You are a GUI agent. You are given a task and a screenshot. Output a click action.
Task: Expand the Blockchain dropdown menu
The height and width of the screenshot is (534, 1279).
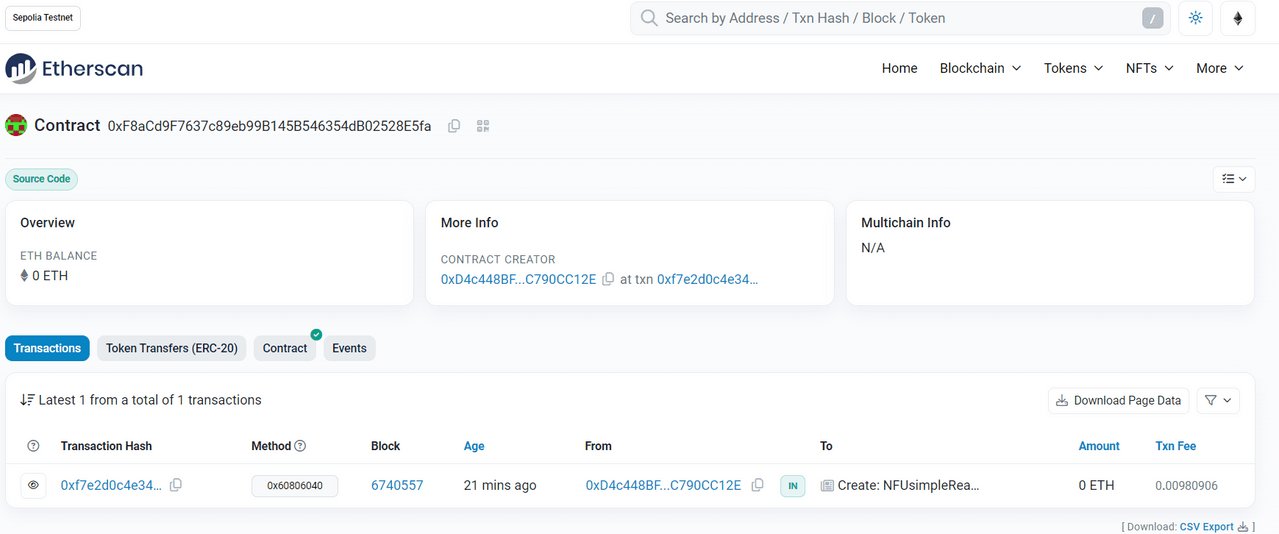[x=980, y=68]
